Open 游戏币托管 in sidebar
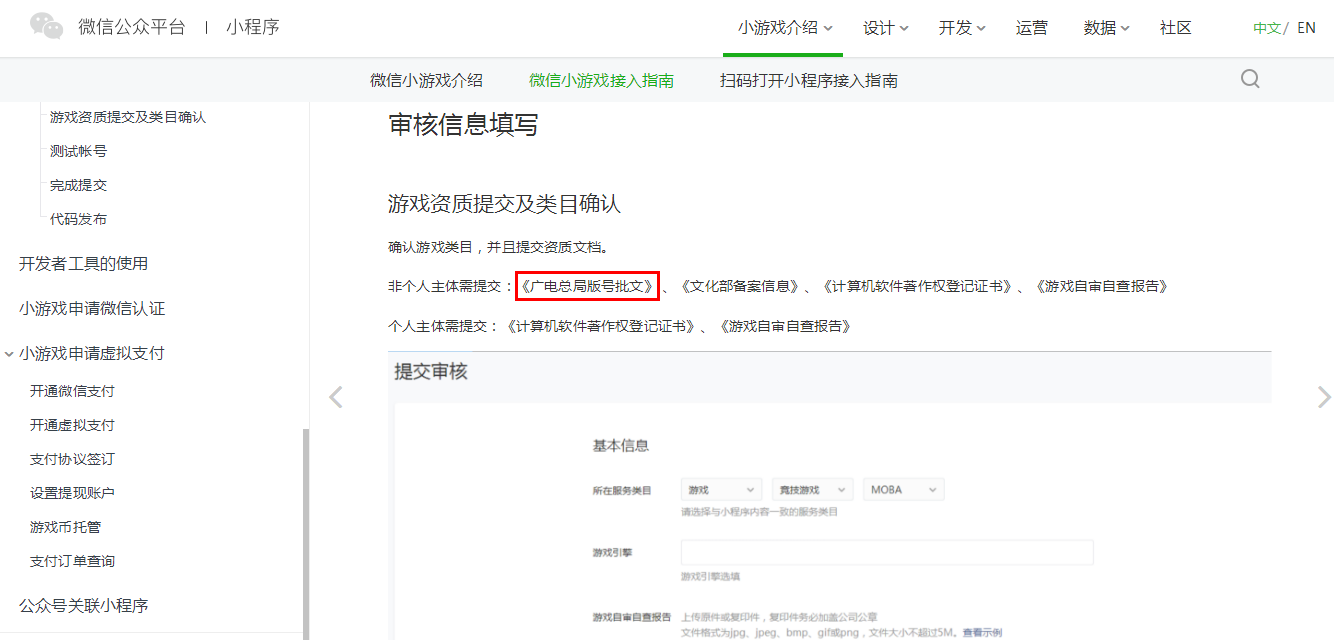 65,527
